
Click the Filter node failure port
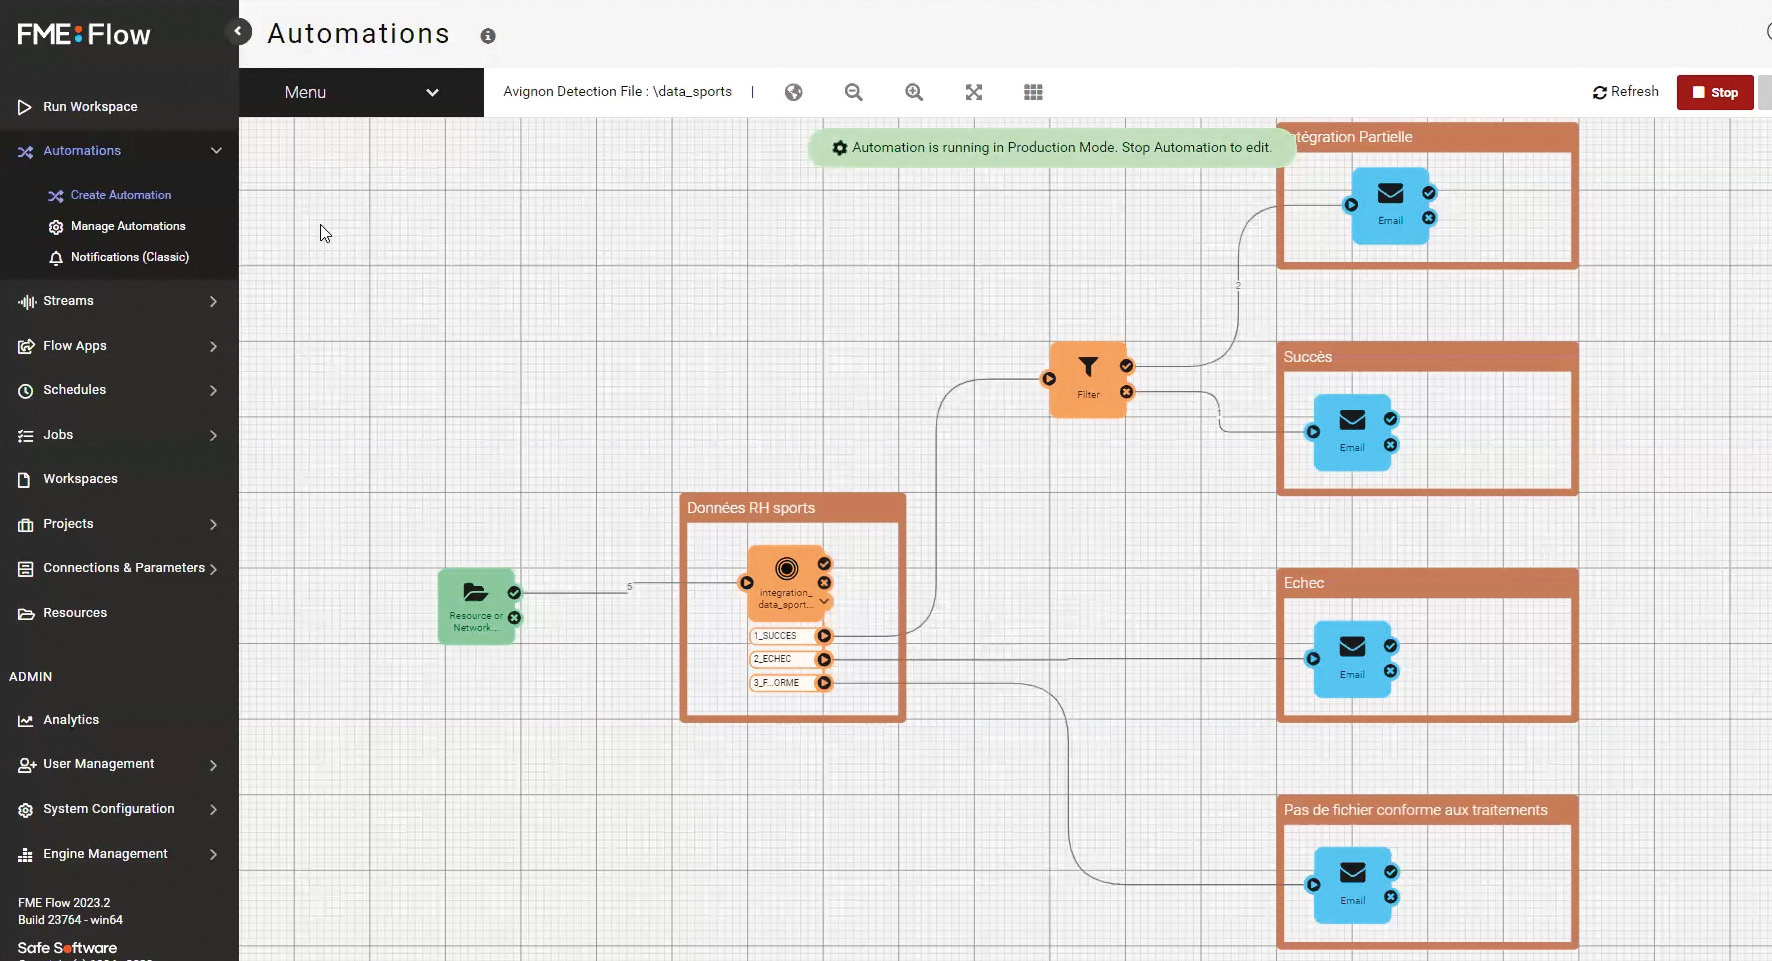[x=1127, y=392]
